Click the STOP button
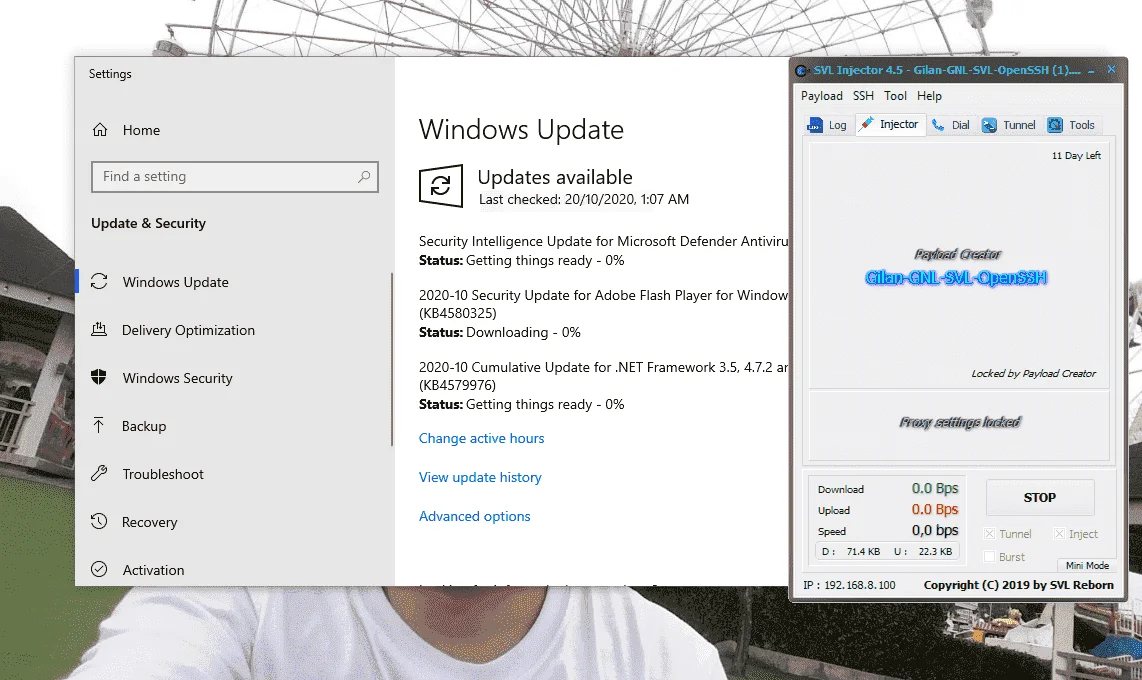Image resolution: width=1142 pixels, height=680 pixels. pos(1040,497)
